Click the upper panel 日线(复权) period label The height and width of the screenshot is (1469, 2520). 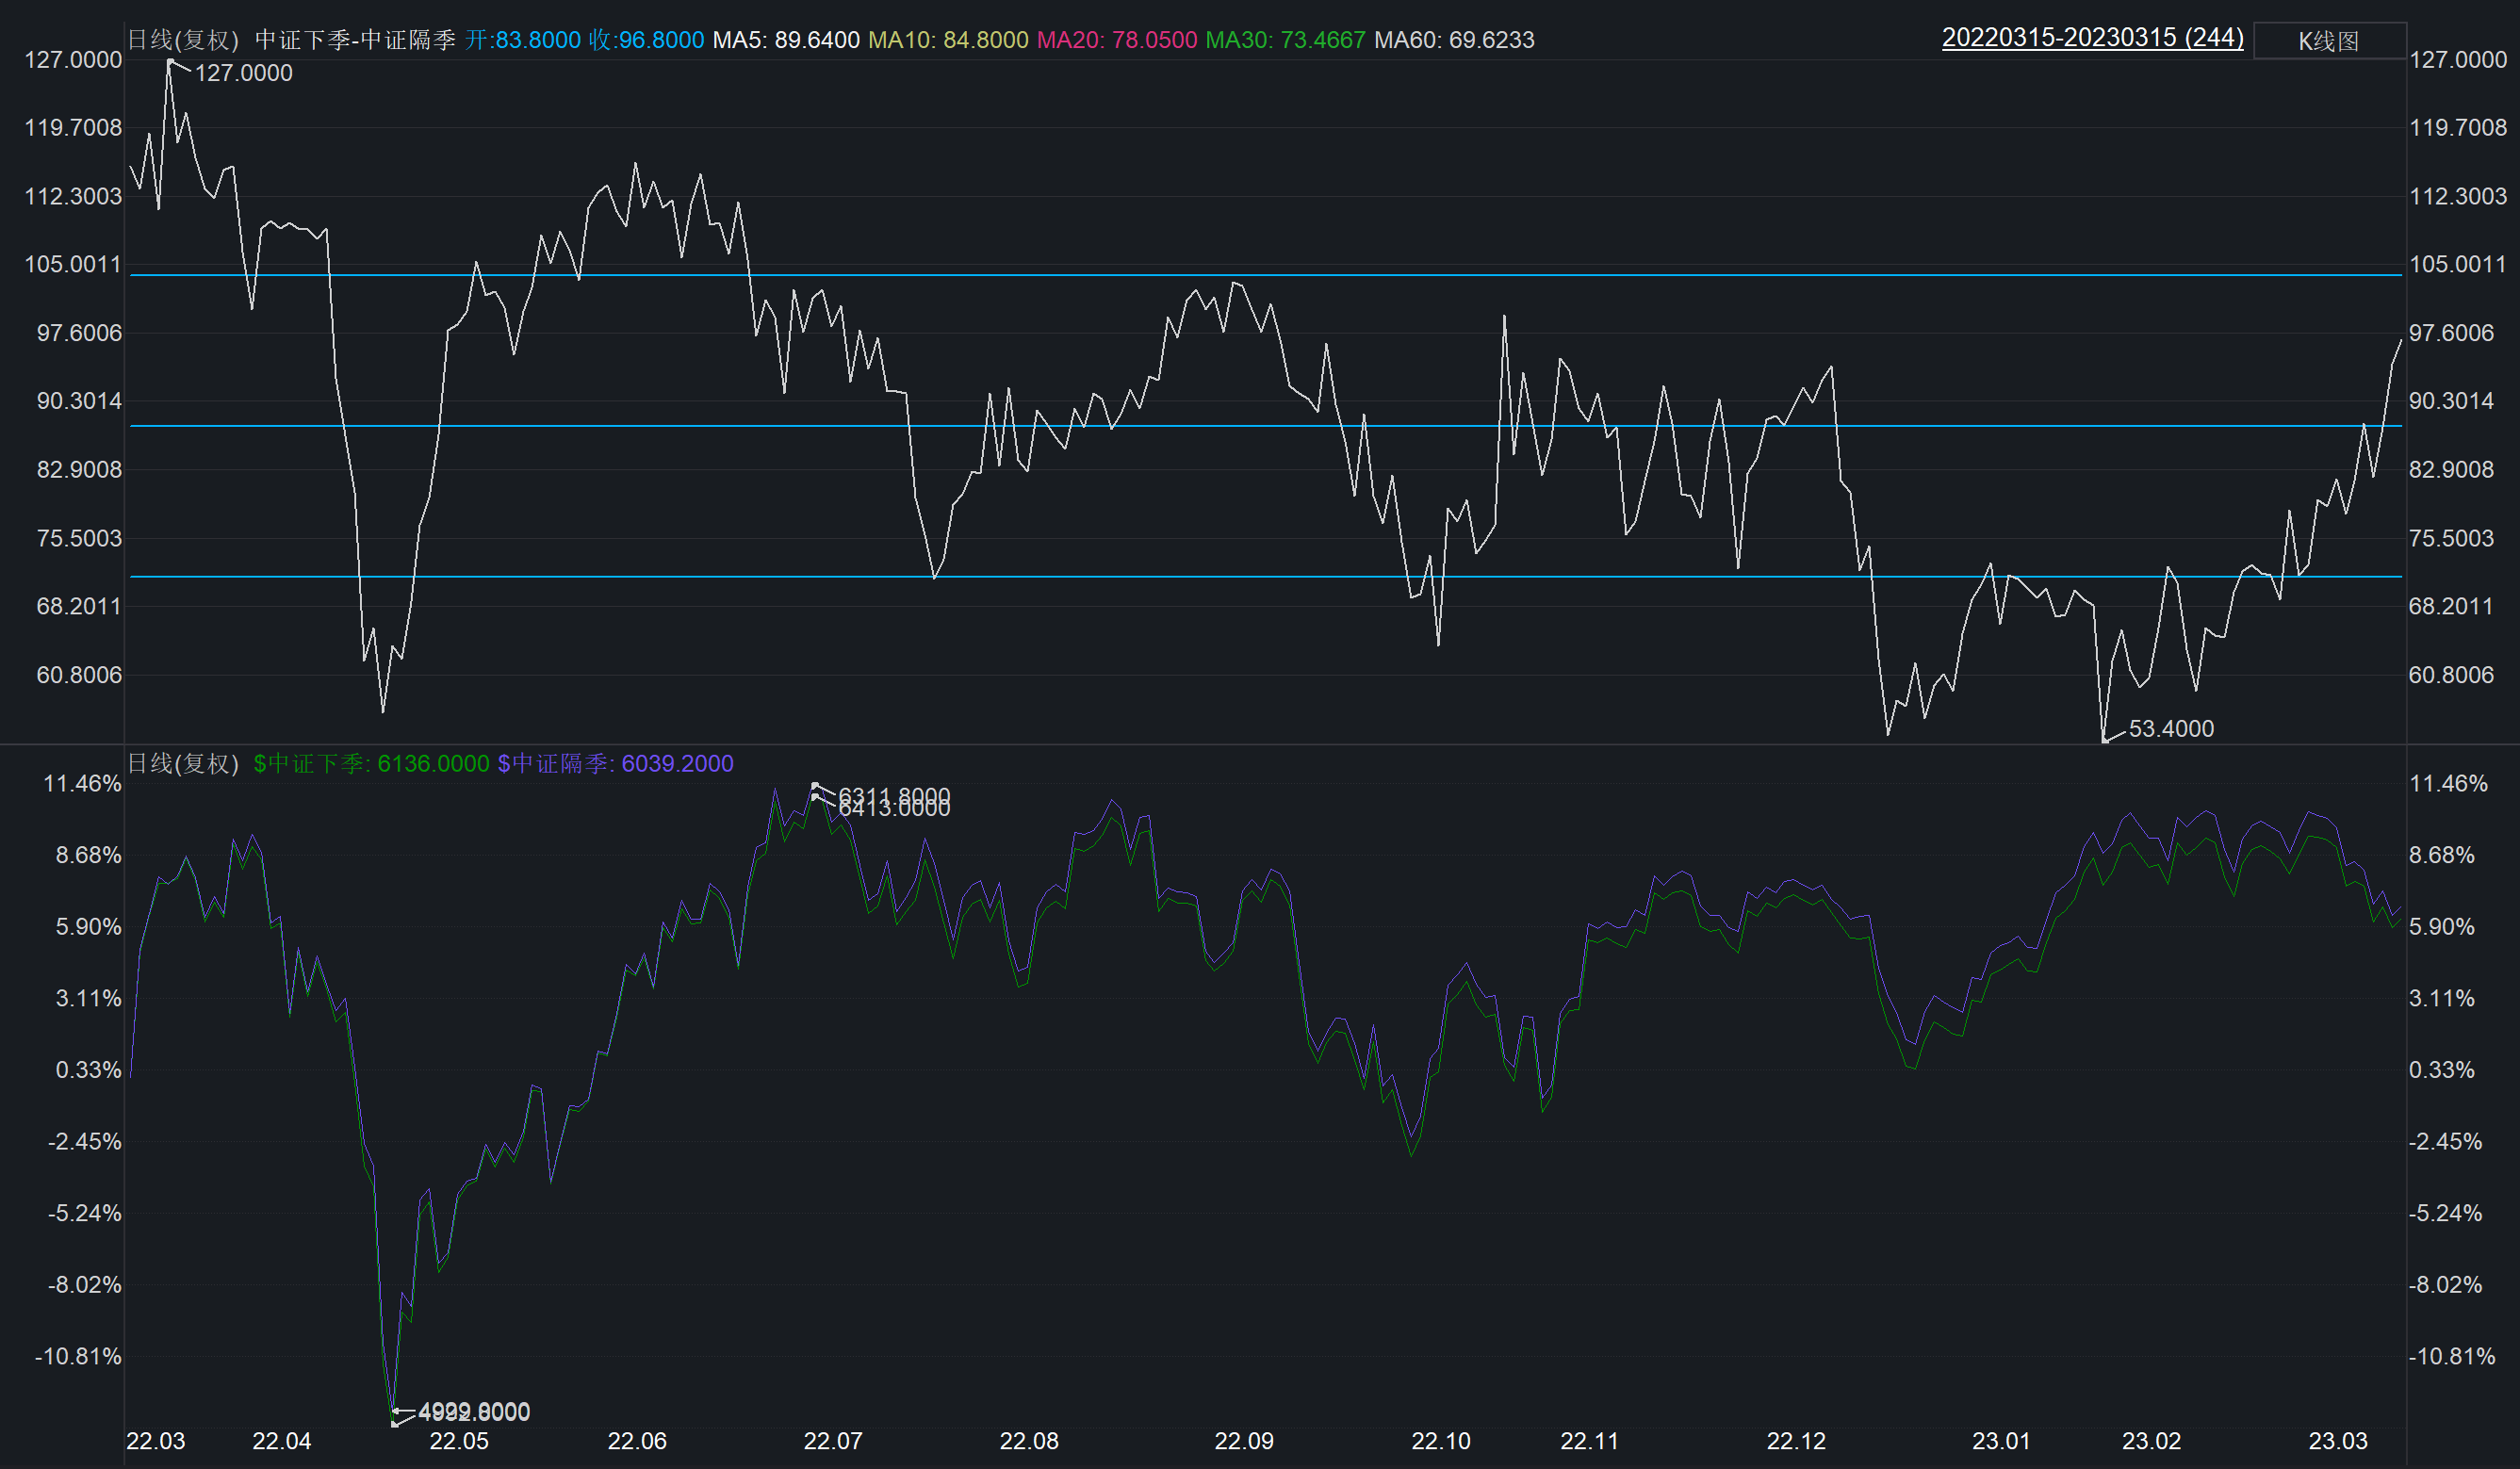click(183, 40)
